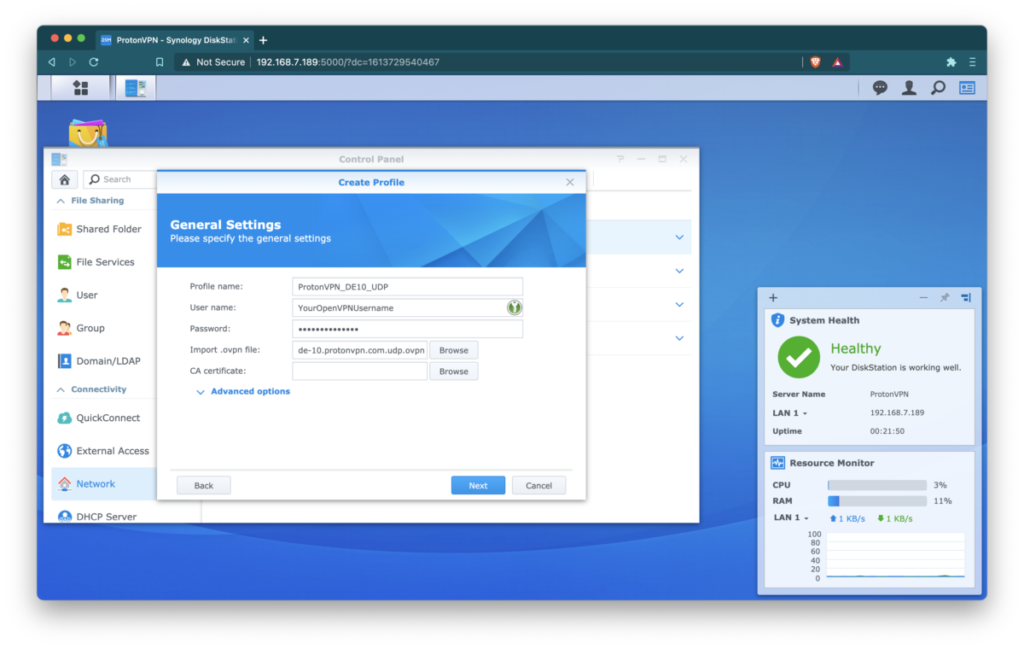The height and width of the screenshot is (649, 1024).
Task: Go back in browser history
Action: pos(52,62)
